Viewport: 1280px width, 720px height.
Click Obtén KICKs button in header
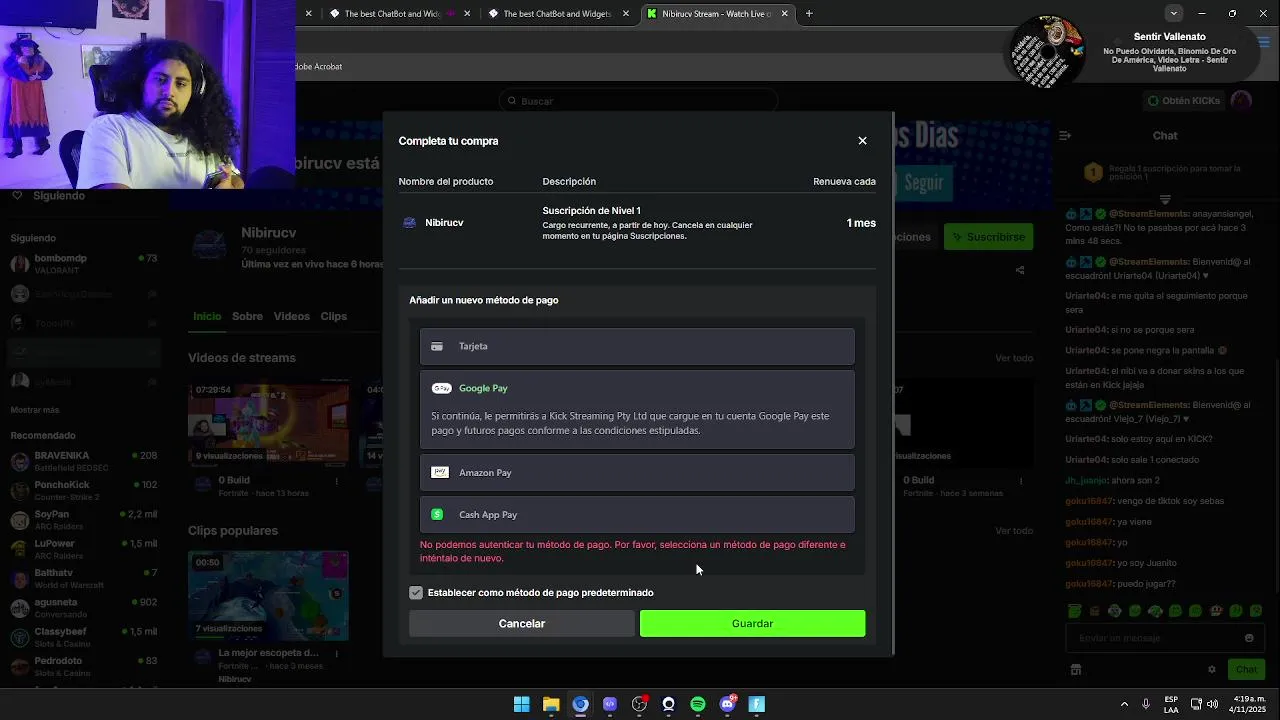(1184, 101)
